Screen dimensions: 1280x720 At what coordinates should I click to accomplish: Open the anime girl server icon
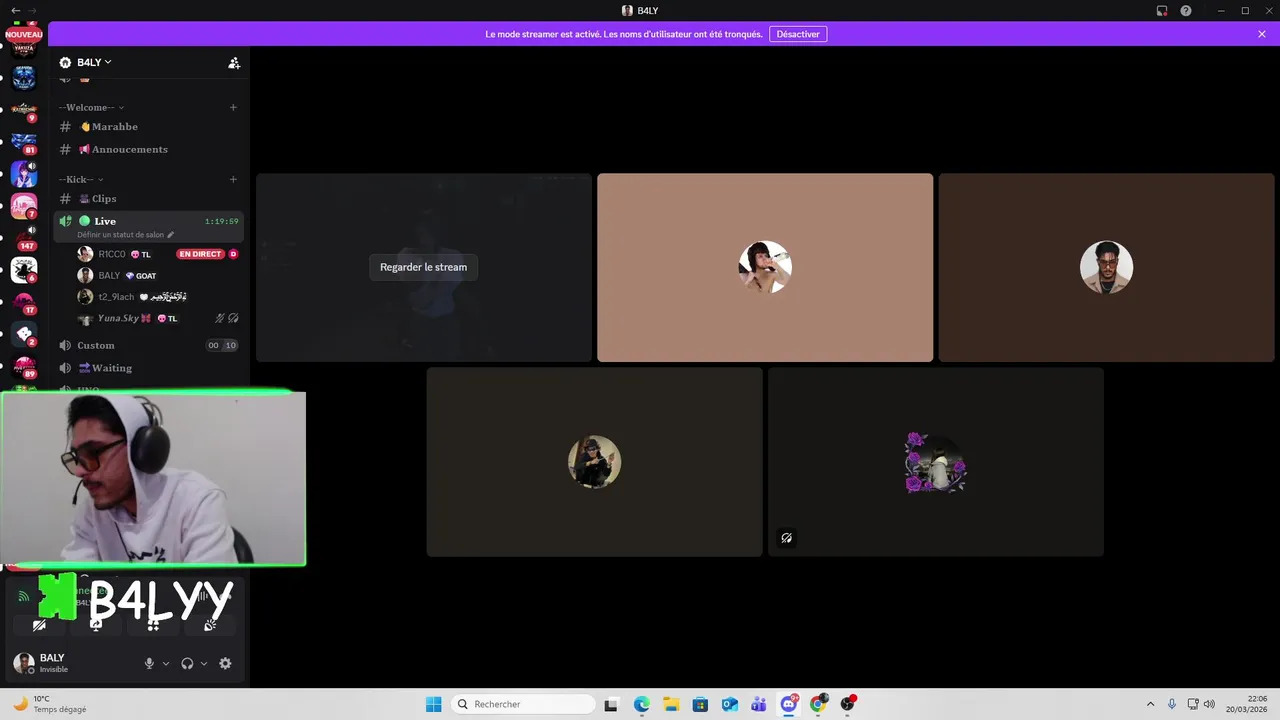click(x=24, y=174)
